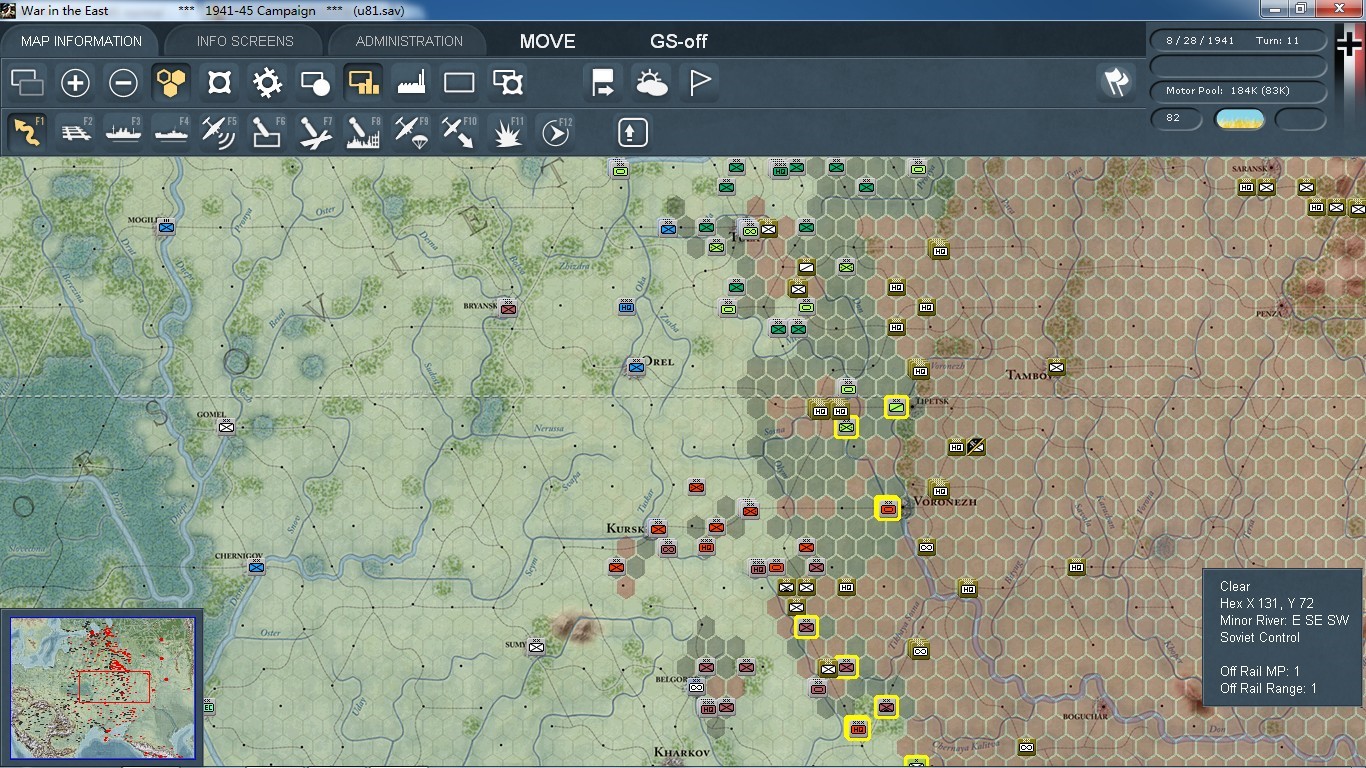Viewport: 1366px width, 768px height.
Task: Click the zoom out (minus) map button
Action: (123, 83)
